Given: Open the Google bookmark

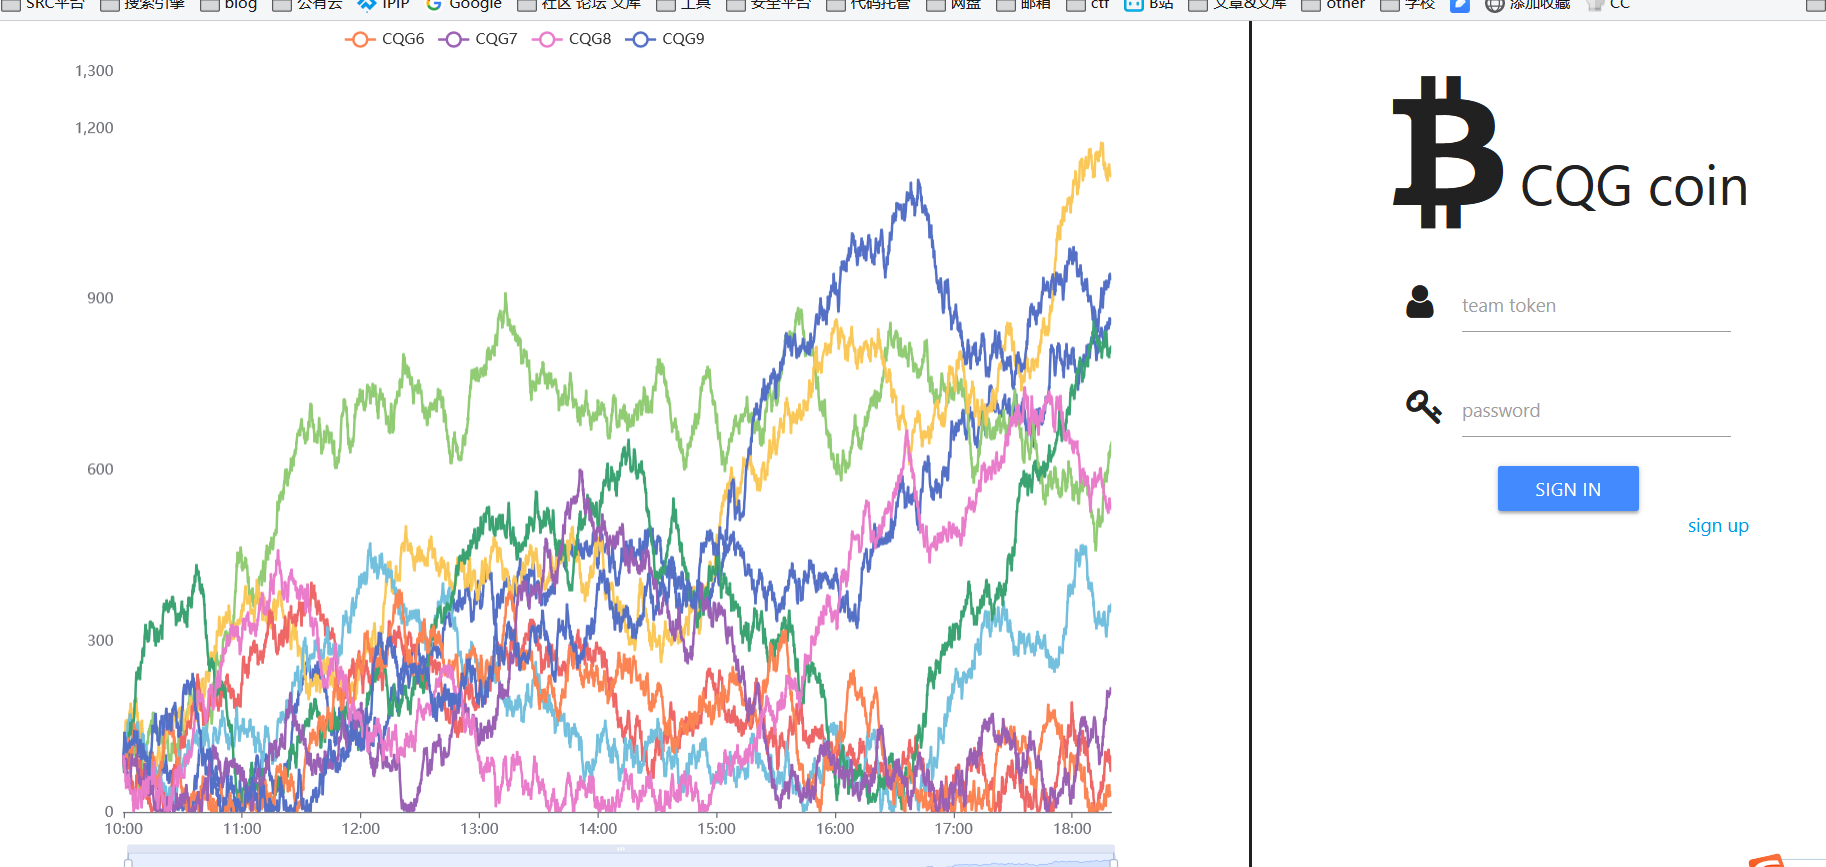Looking at the screenshot, I should [x=464, y=5].
